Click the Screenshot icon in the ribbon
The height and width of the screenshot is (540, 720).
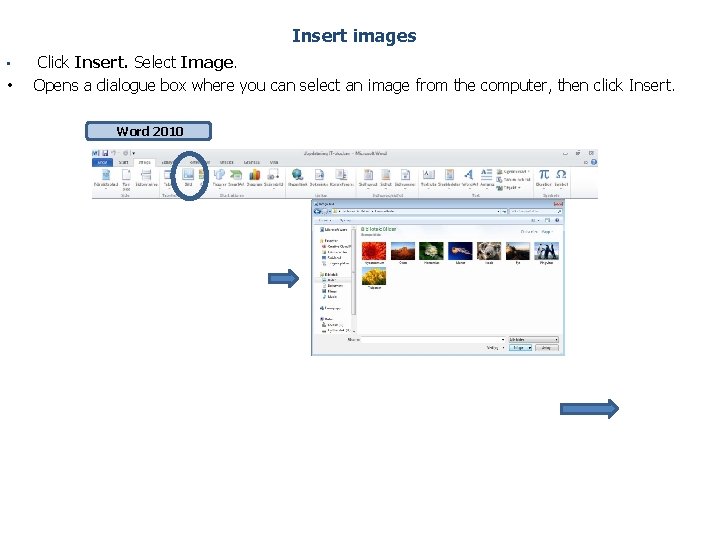273,174
